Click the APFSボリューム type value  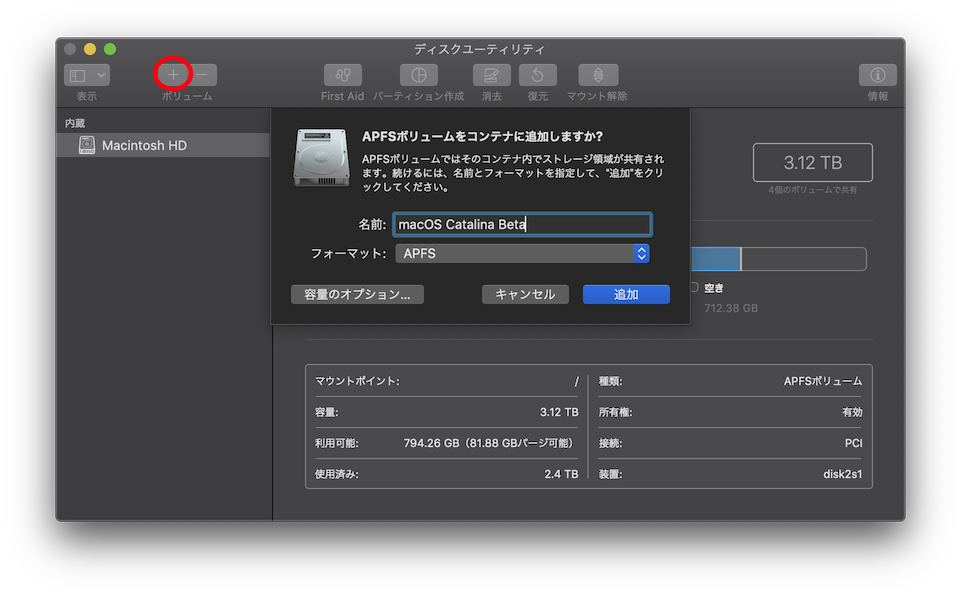823,381
